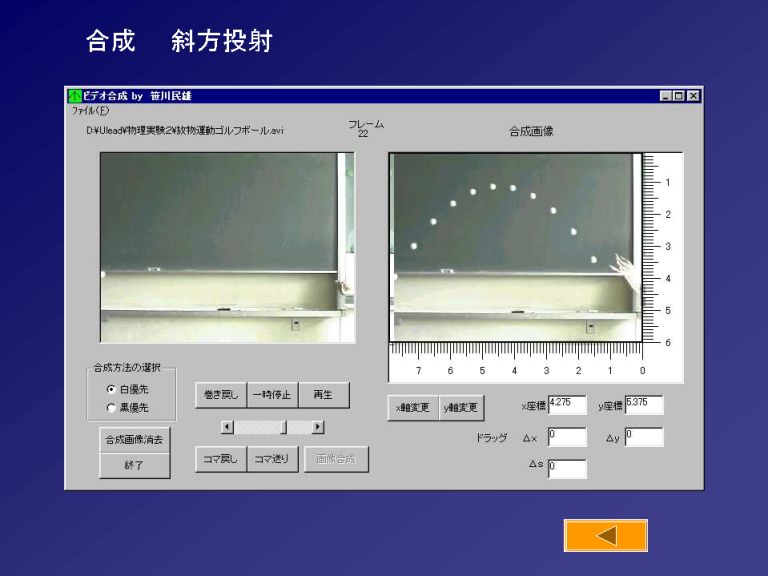Close the ビデオ合成 window
Viewport: 768px width, 576px height.
[693, 96]
